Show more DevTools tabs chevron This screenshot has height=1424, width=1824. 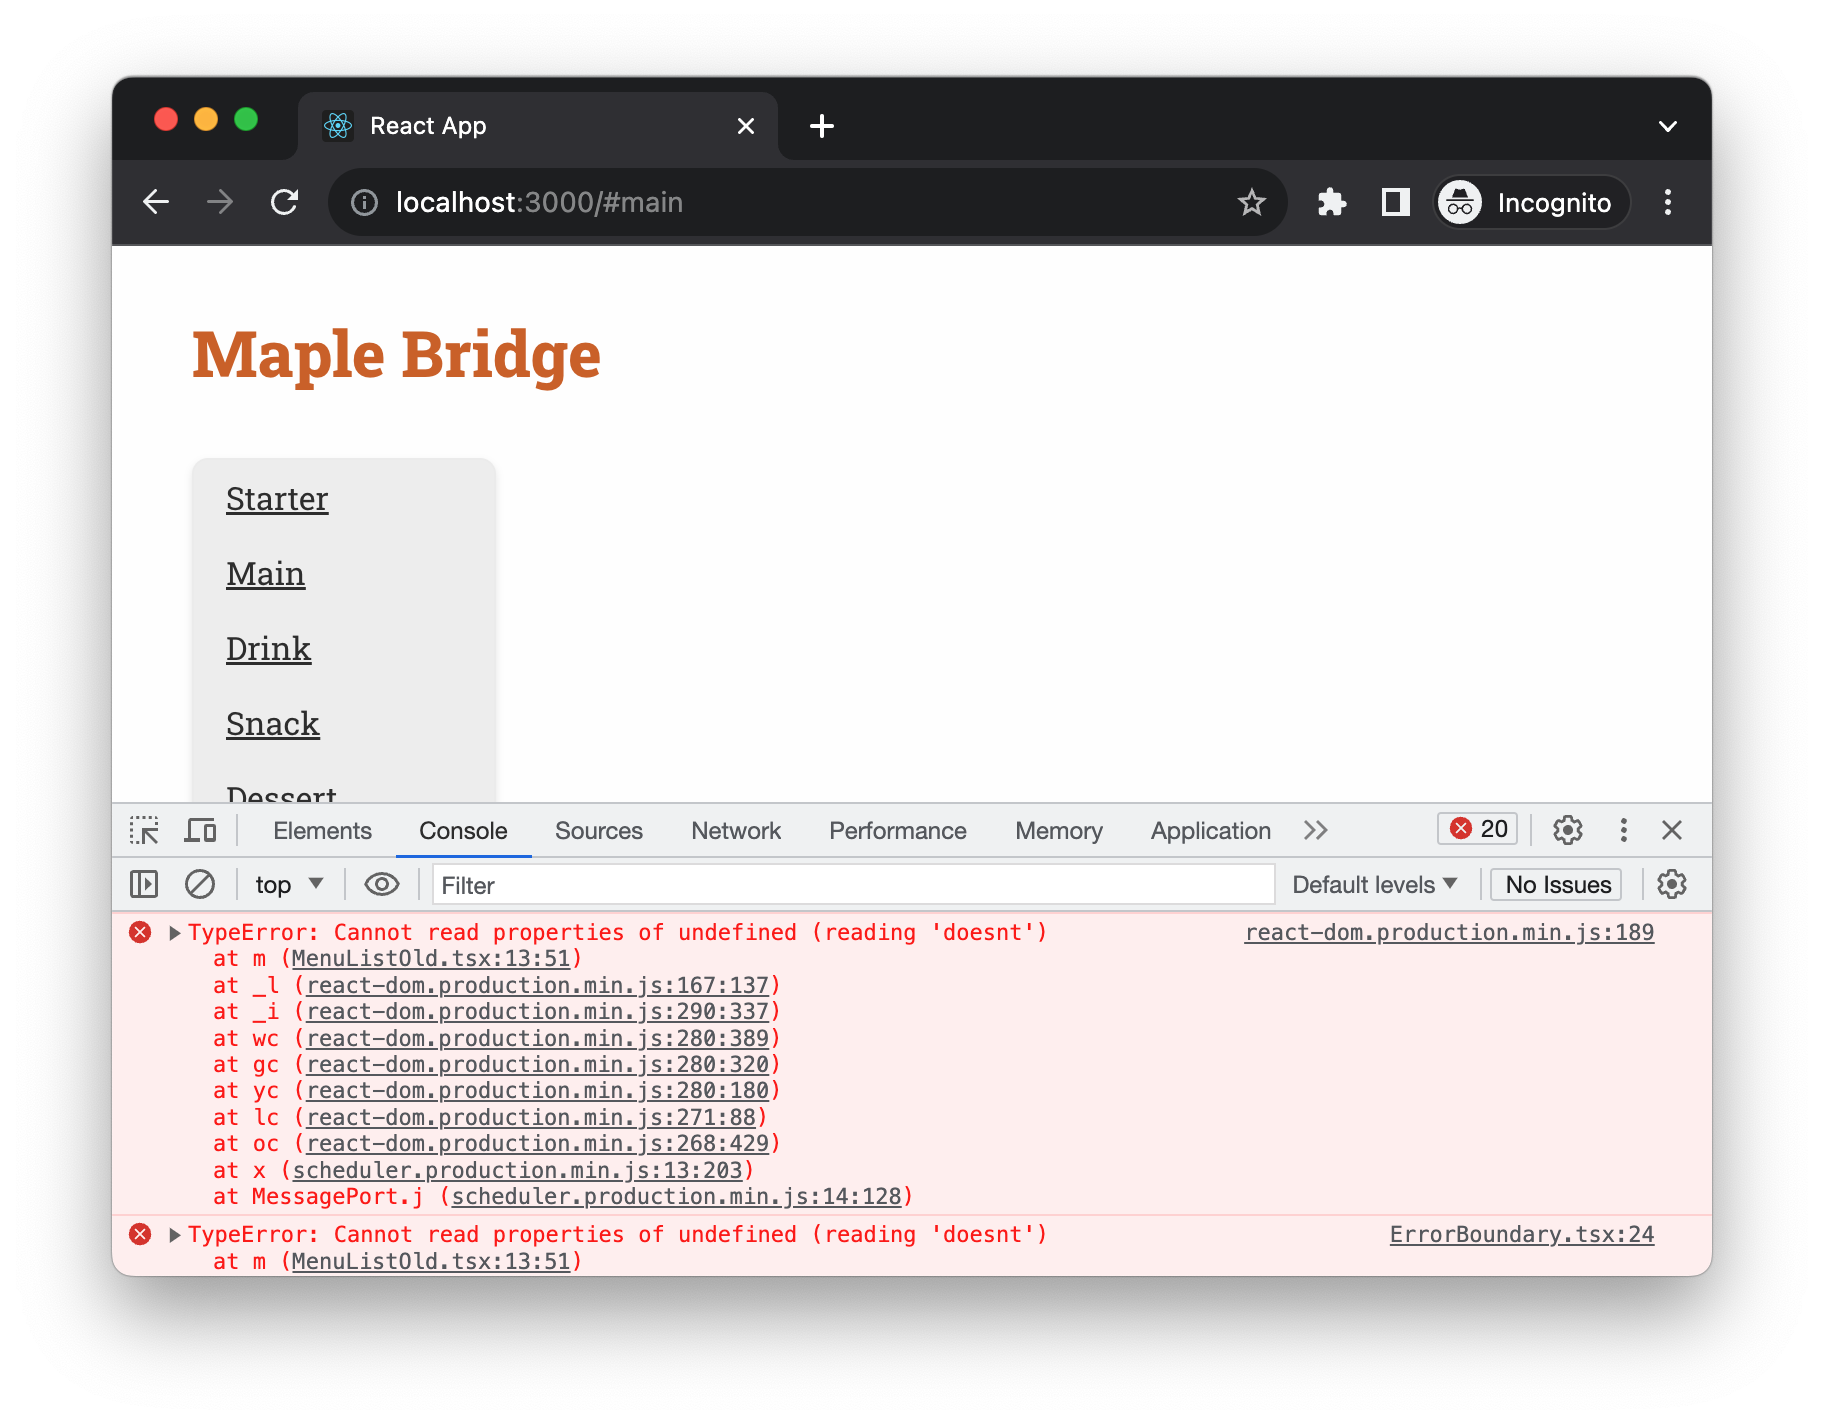coord(1316,830)
